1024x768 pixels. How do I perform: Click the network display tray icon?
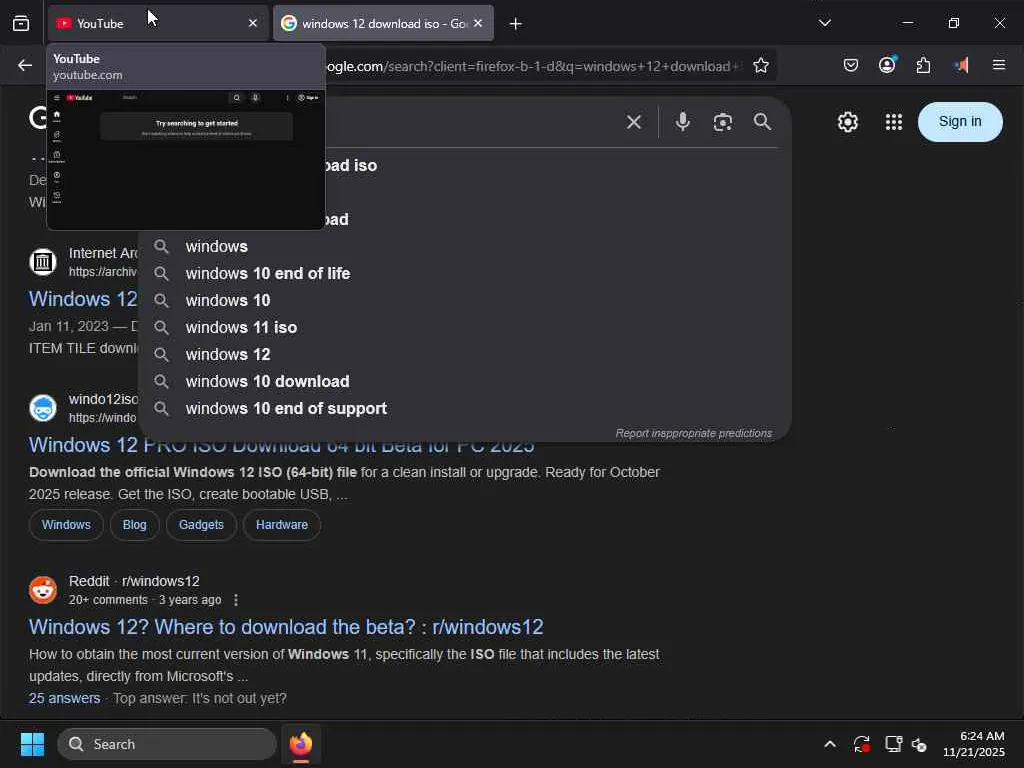(893, 744)
